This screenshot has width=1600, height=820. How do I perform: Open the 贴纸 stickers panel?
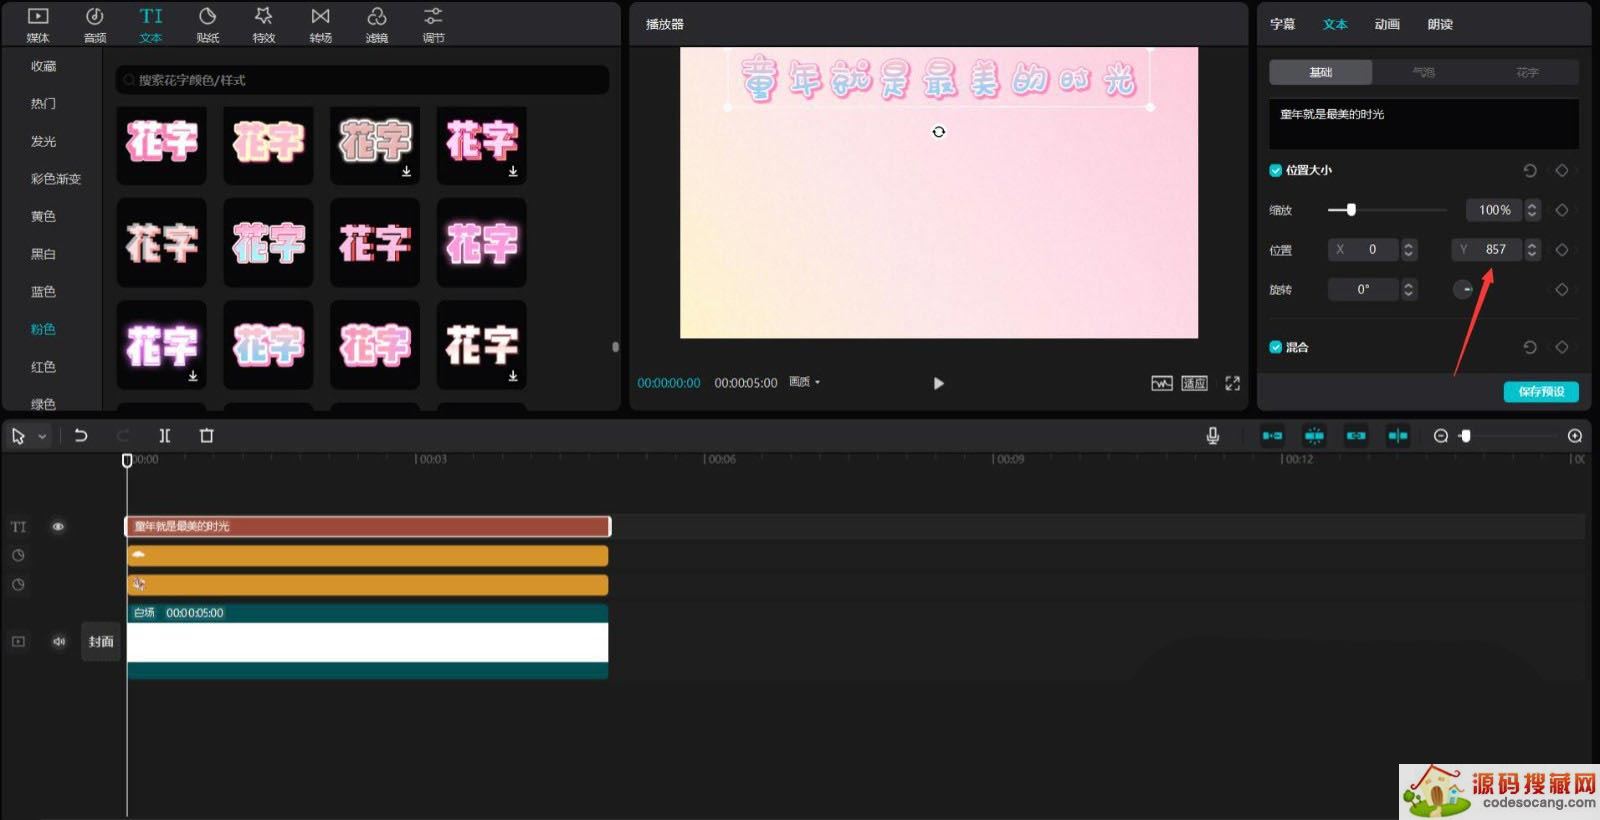click(207, 24)
